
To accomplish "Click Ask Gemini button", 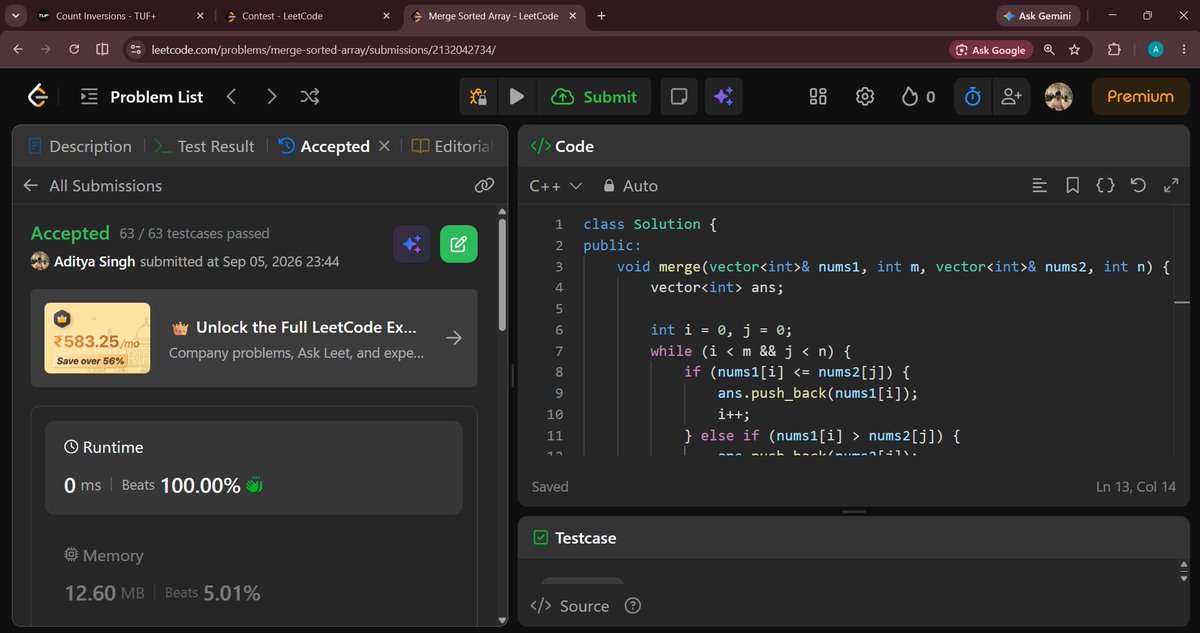I will pyautogui.click(x=1037, y=16).
